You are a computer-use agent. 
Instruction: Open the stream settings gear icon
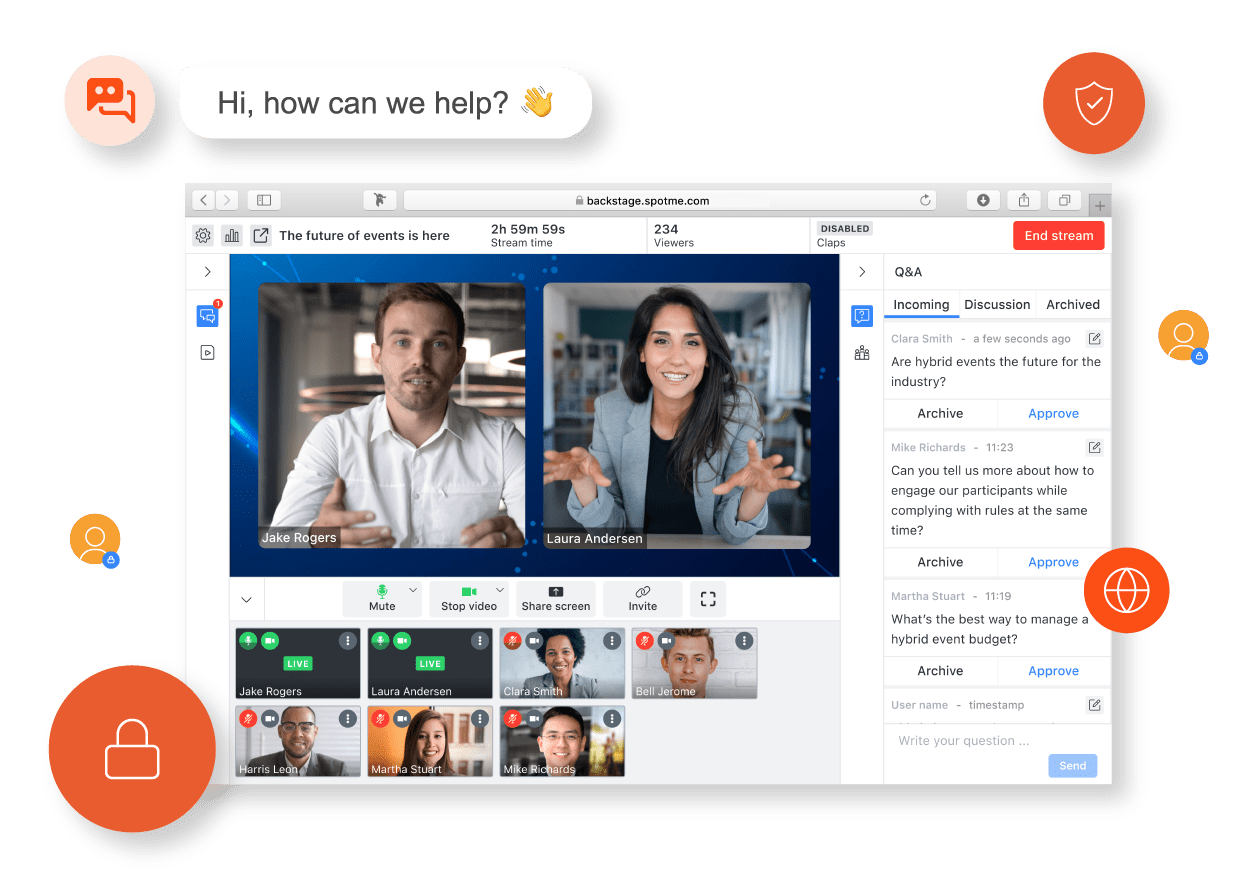[x=203, y=236]
